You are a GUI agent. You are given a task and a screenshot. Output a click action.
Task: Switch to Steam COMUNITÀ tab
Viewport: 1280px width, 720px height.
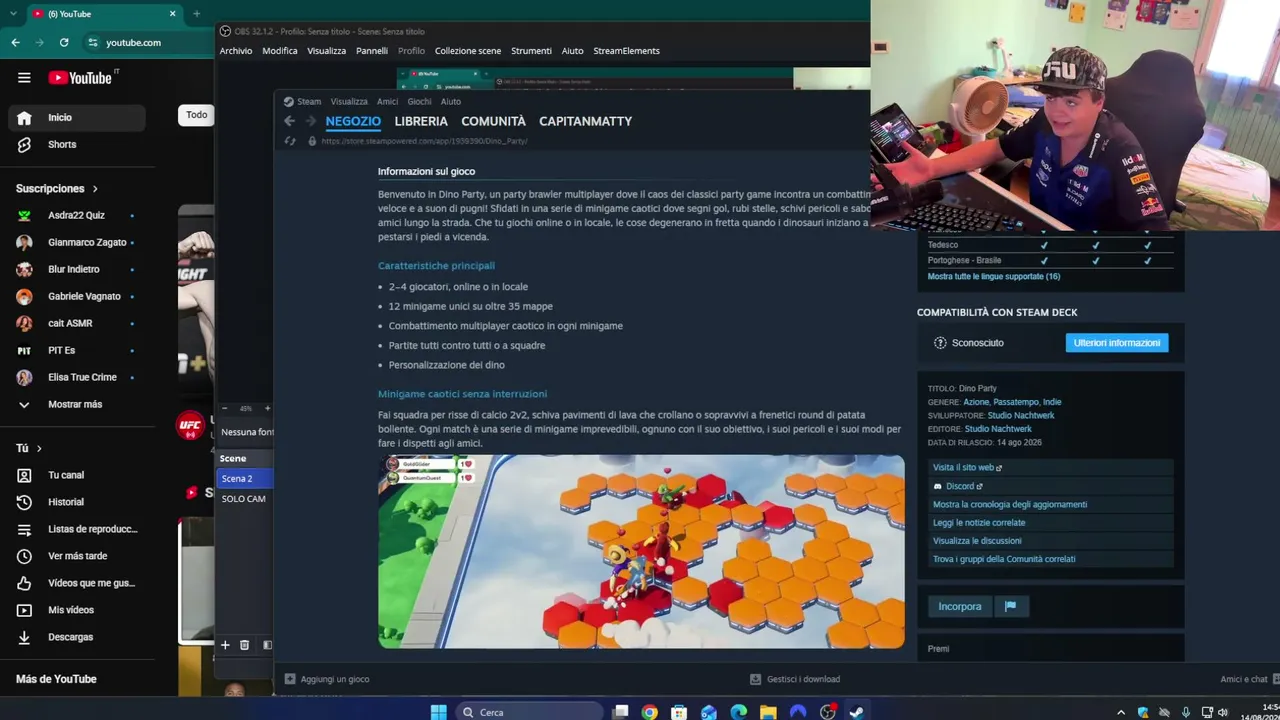tap(493, 121)
